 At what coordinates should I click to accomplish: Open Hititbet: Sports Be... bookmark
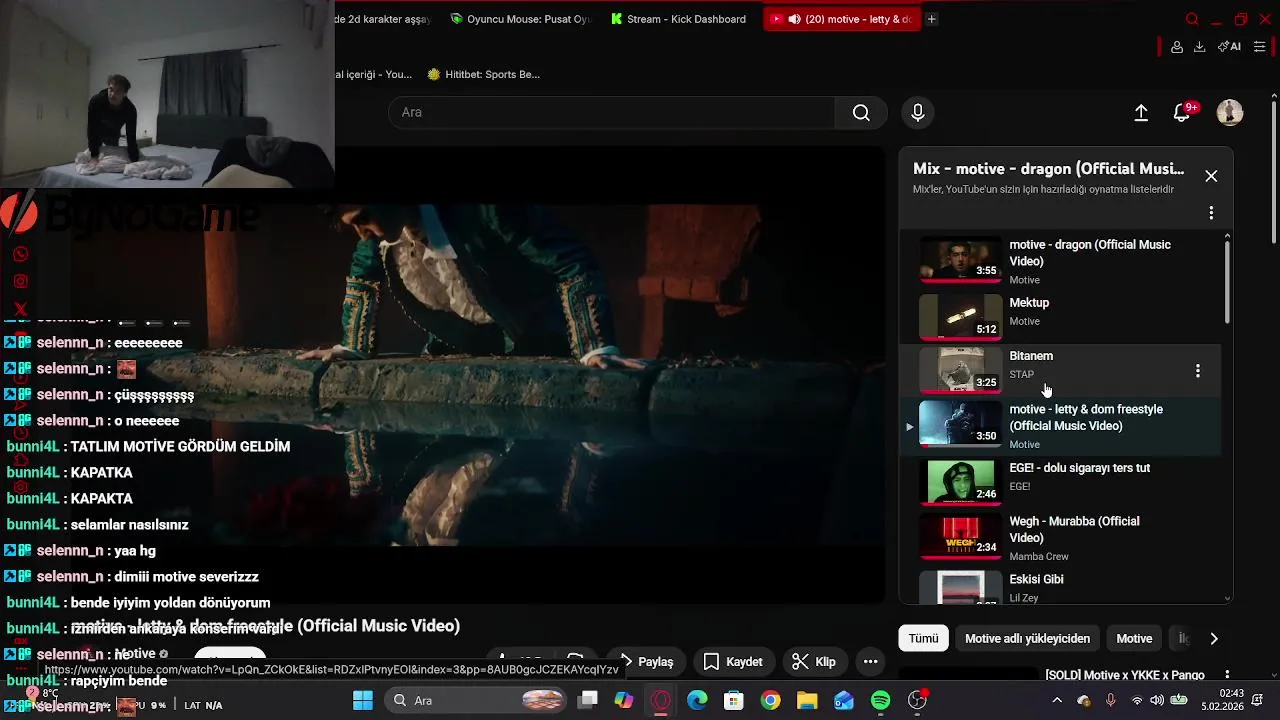pyautogui.click(x=483, y=74)
